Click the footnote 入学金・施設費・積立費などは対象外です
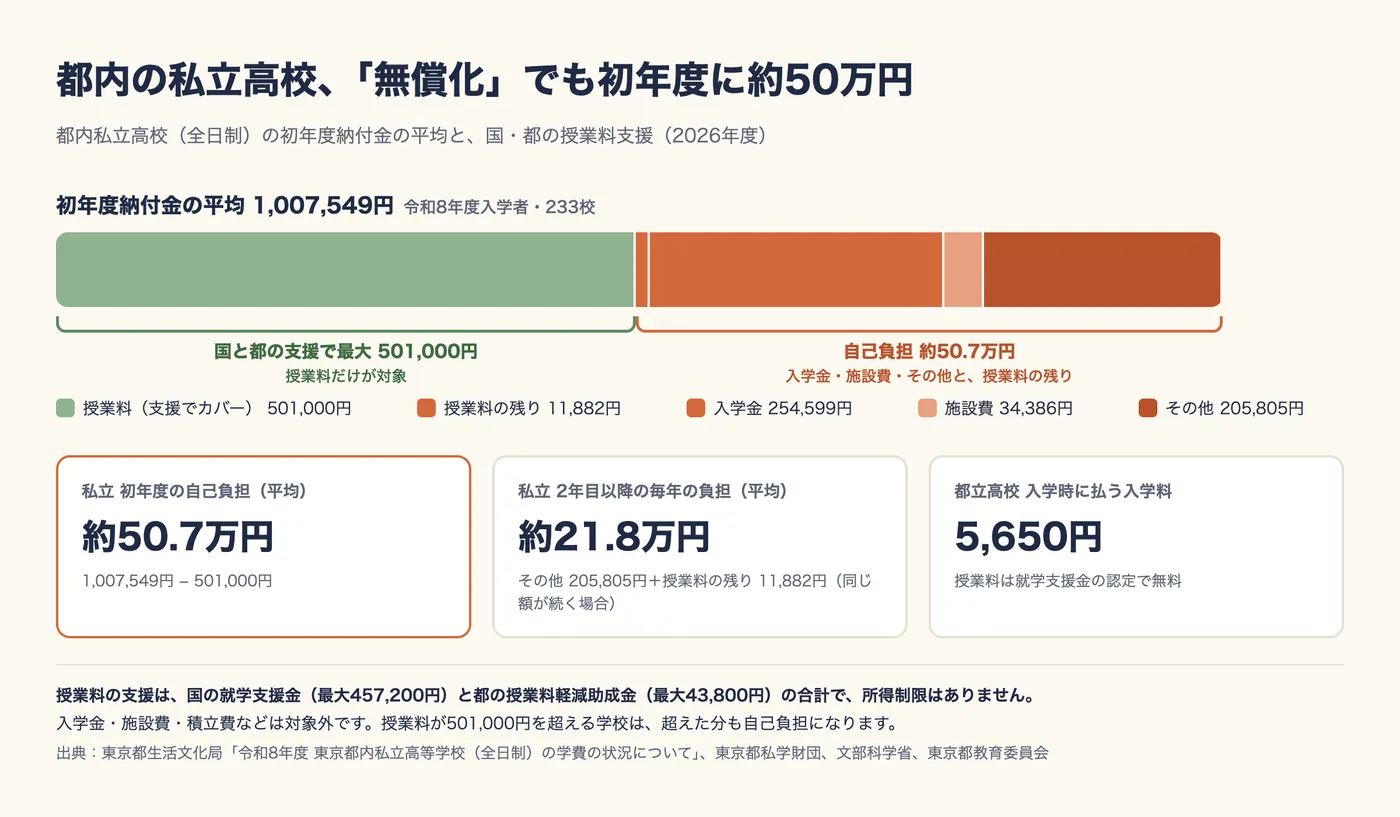Screen dimensions: 1400x817 [480, 723]
